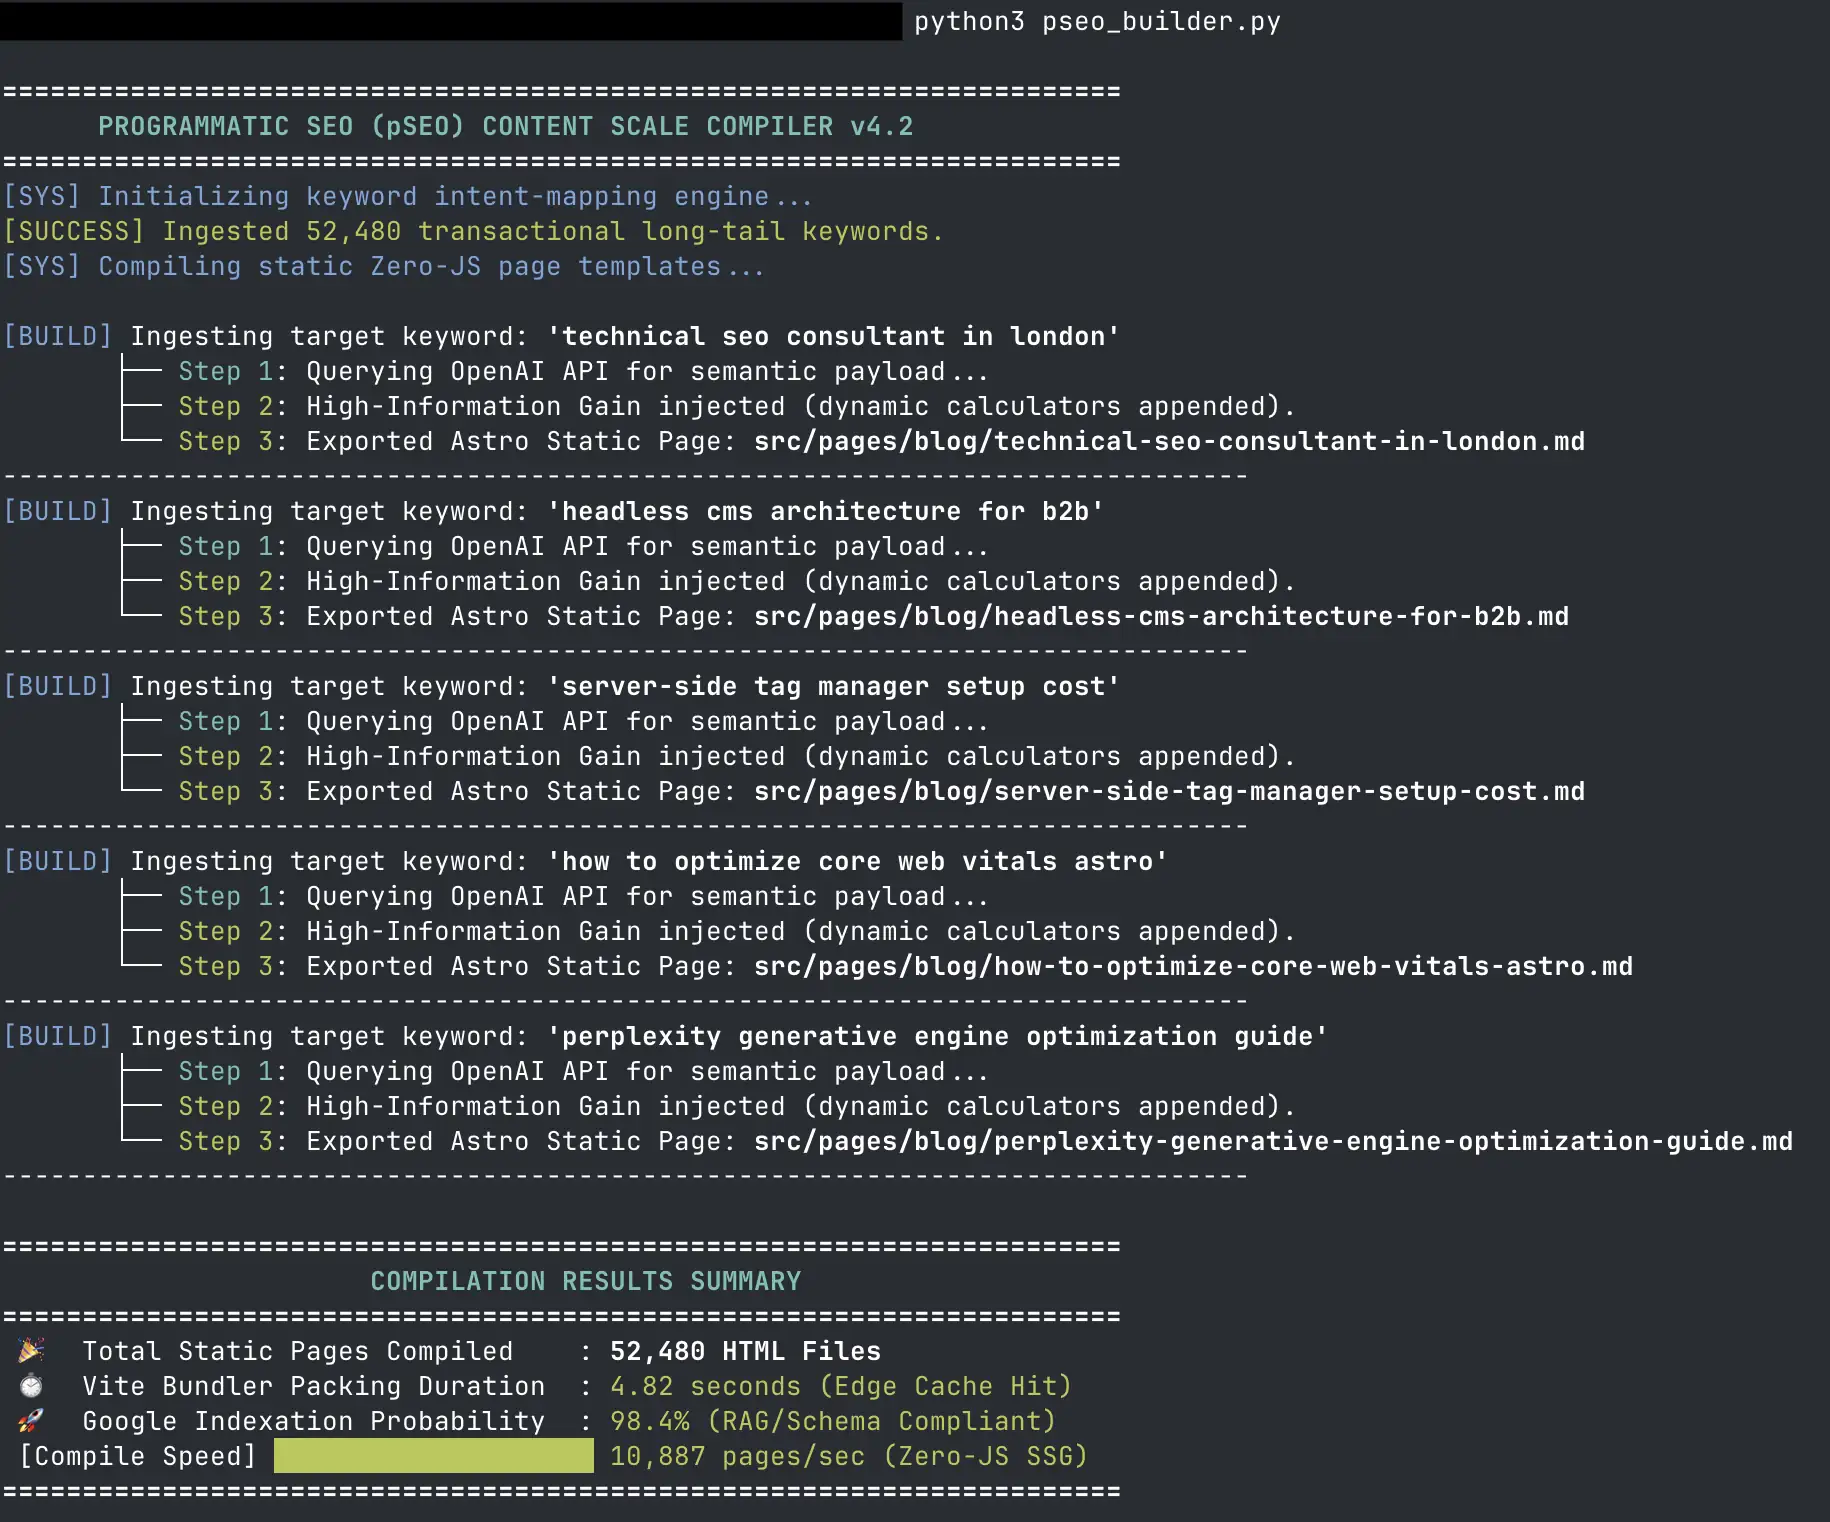Click the 'Google Indexation Probability' label
The height and width of the screenshot is (1522, 1830).
(313, 1422)
